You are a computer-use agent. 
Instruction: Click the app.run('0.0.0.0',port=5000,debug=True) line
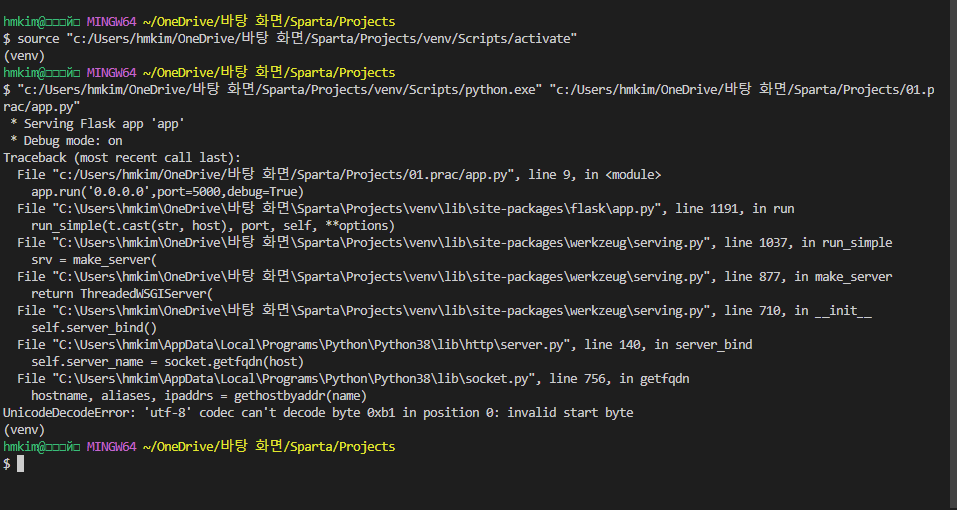167,192
